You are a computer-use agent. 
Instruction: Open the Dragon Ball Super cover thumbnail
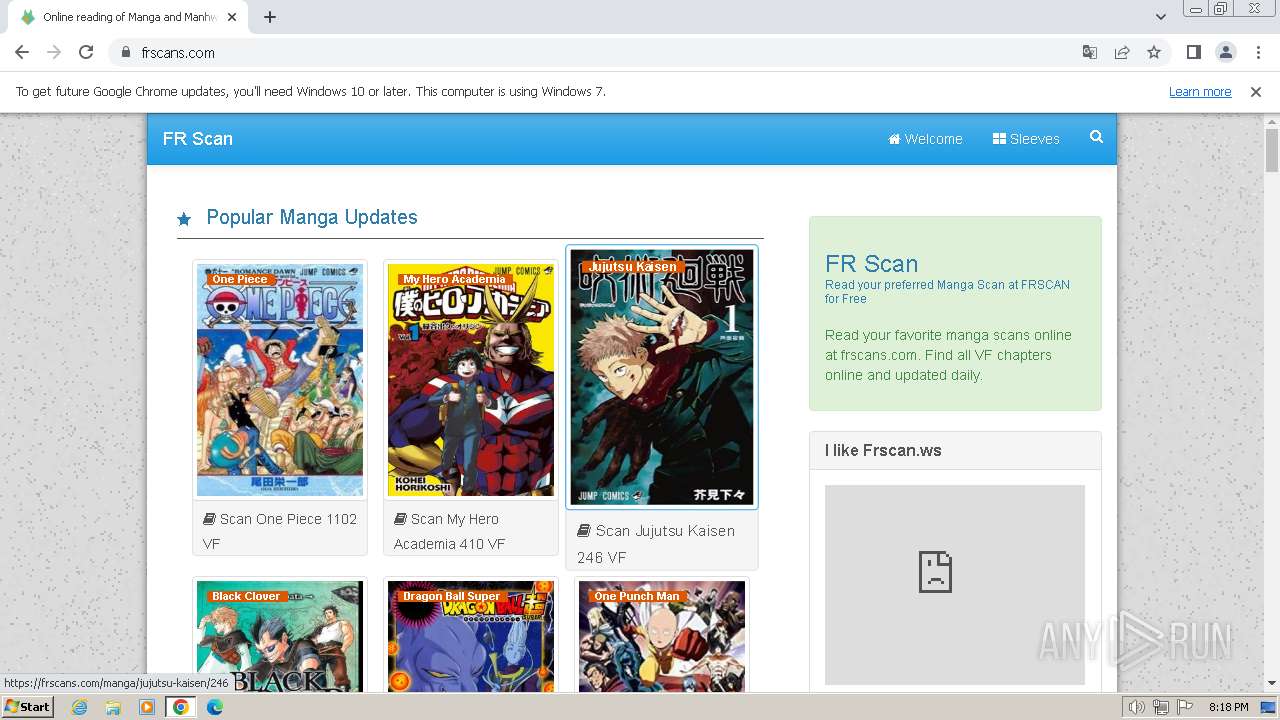[471, 637]
